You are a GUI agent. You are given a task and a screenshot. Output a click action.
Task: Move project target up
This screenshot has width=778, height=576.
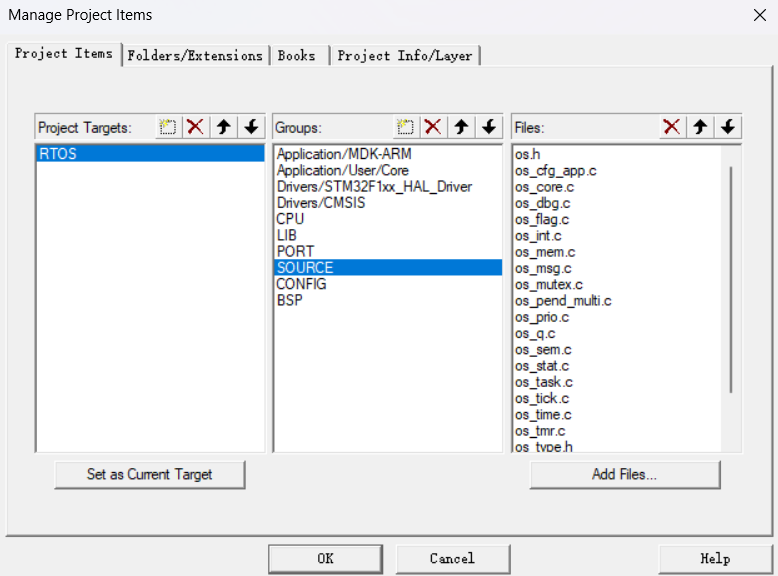click(x=224, y=127)
